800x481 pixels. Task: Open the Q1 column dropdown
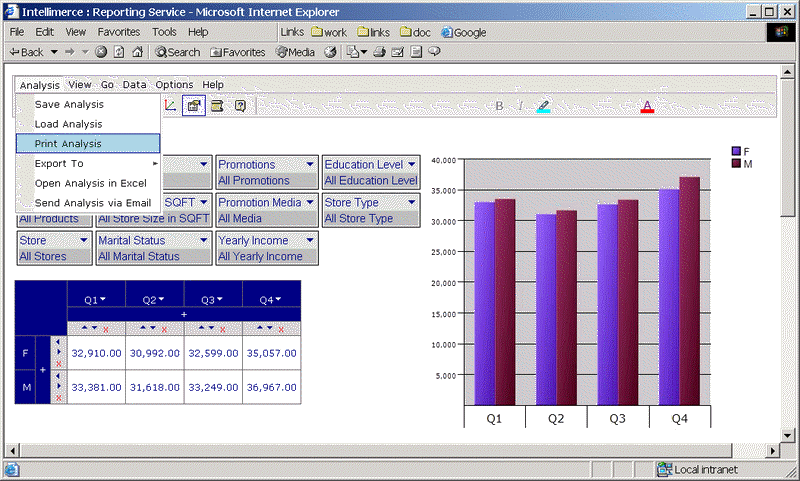(103, 299)
